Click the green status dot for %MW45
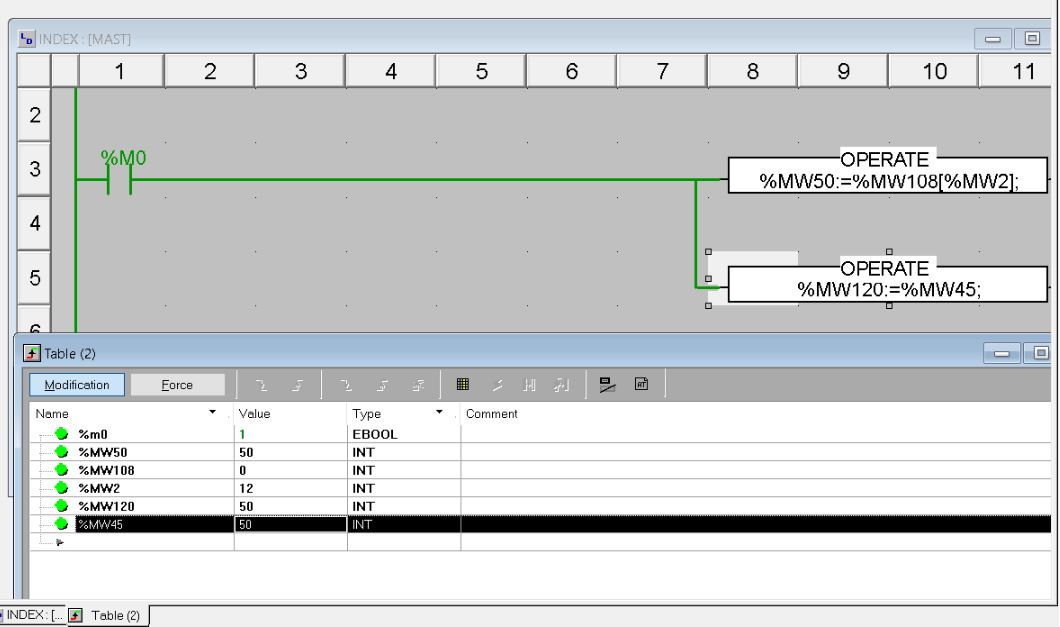This screenshot has height=627, width=1060. pos(62,524)
